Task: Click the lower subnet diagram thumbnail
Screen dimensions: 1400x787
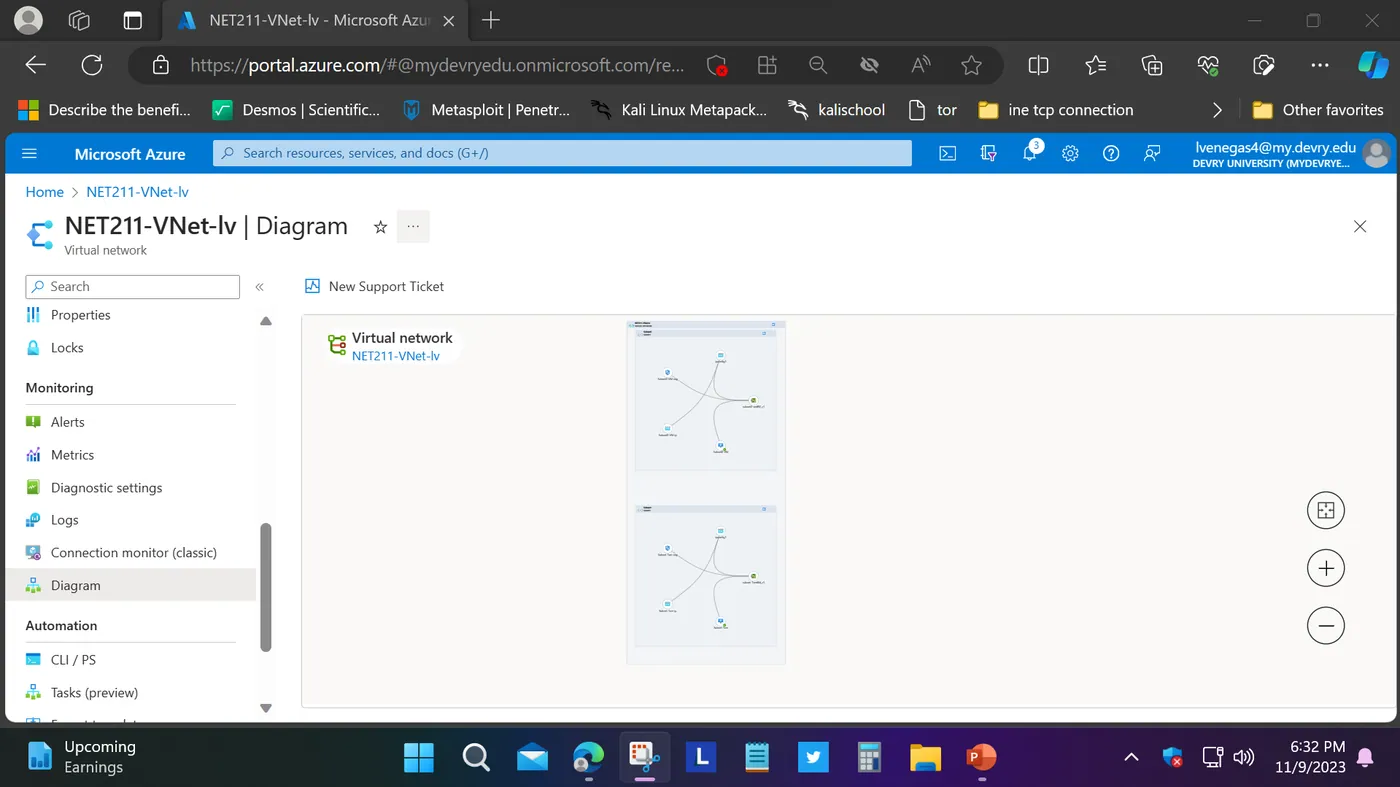Action: (706, 575)
